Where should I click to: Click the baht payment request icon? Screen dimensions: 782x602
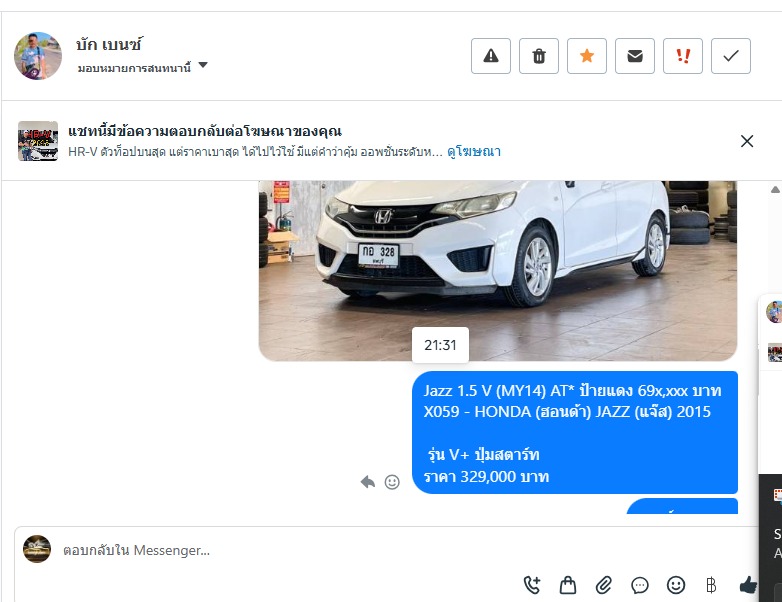coord(712,585)
